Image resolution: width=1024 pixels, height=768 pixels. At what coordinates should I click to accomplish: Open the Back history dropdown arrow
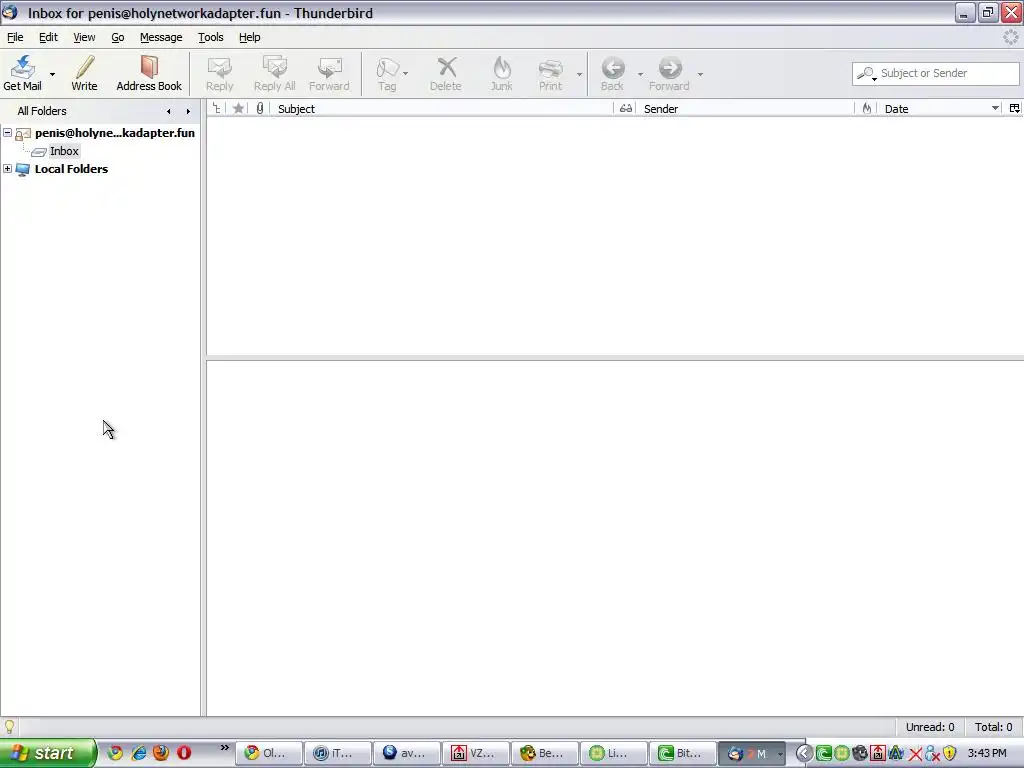click(x=640, y=74)
